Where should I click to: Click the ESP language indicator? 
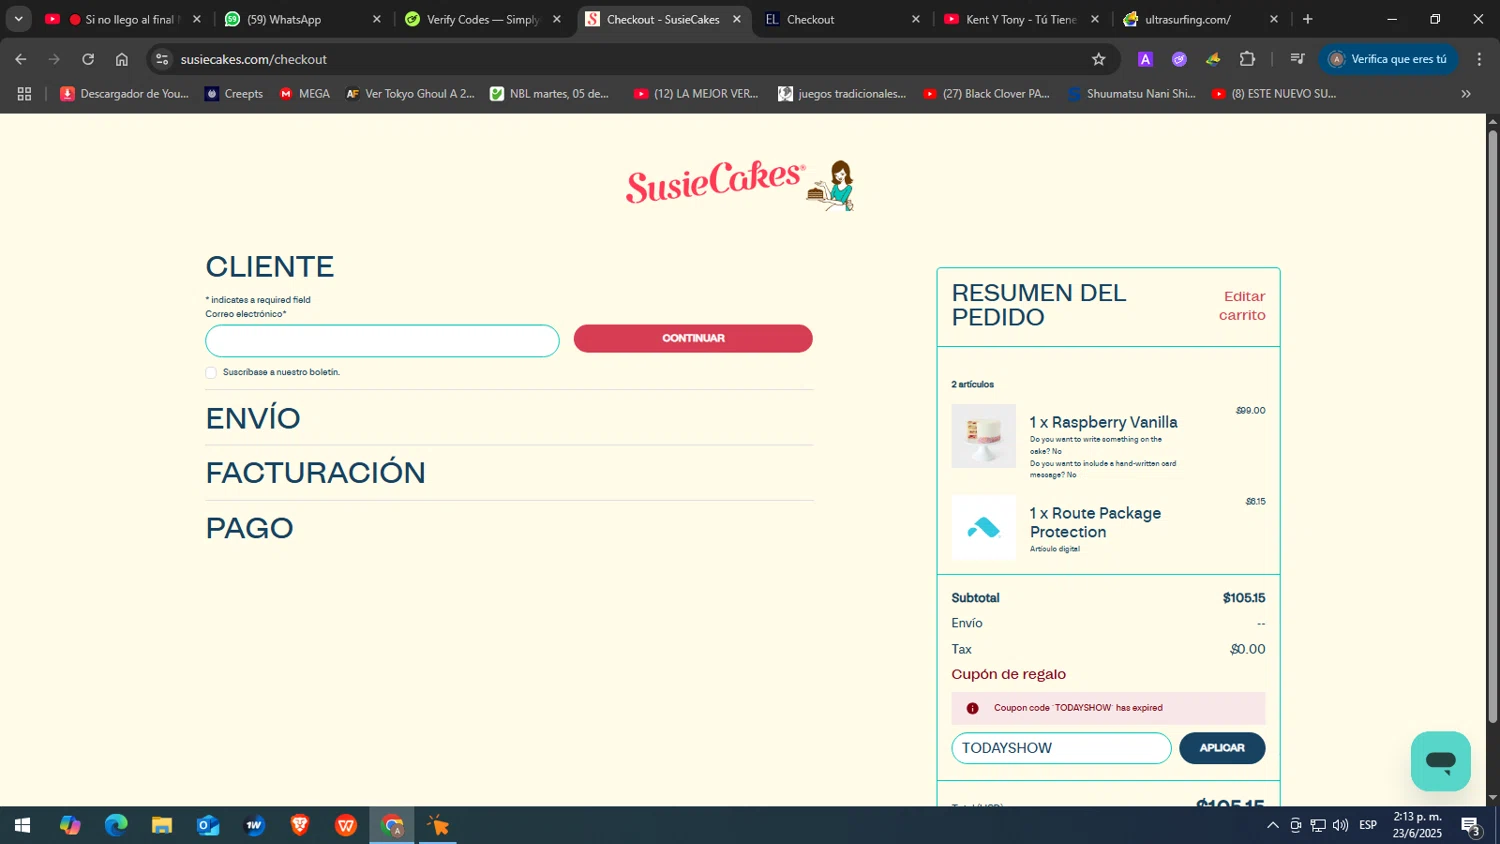[x=1368, y=825]
